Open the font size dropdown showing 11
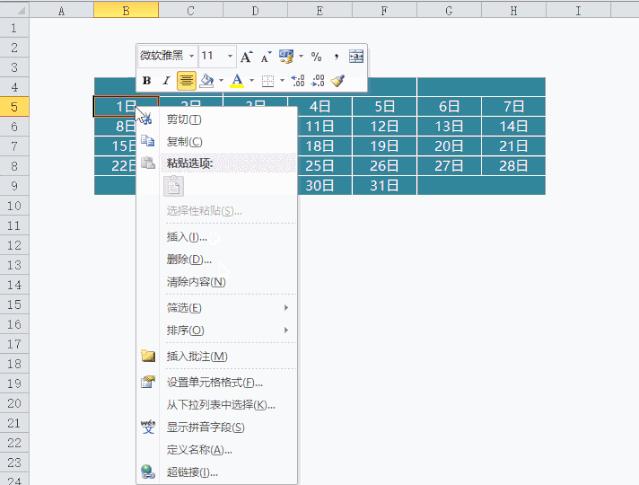 (230, 56)
